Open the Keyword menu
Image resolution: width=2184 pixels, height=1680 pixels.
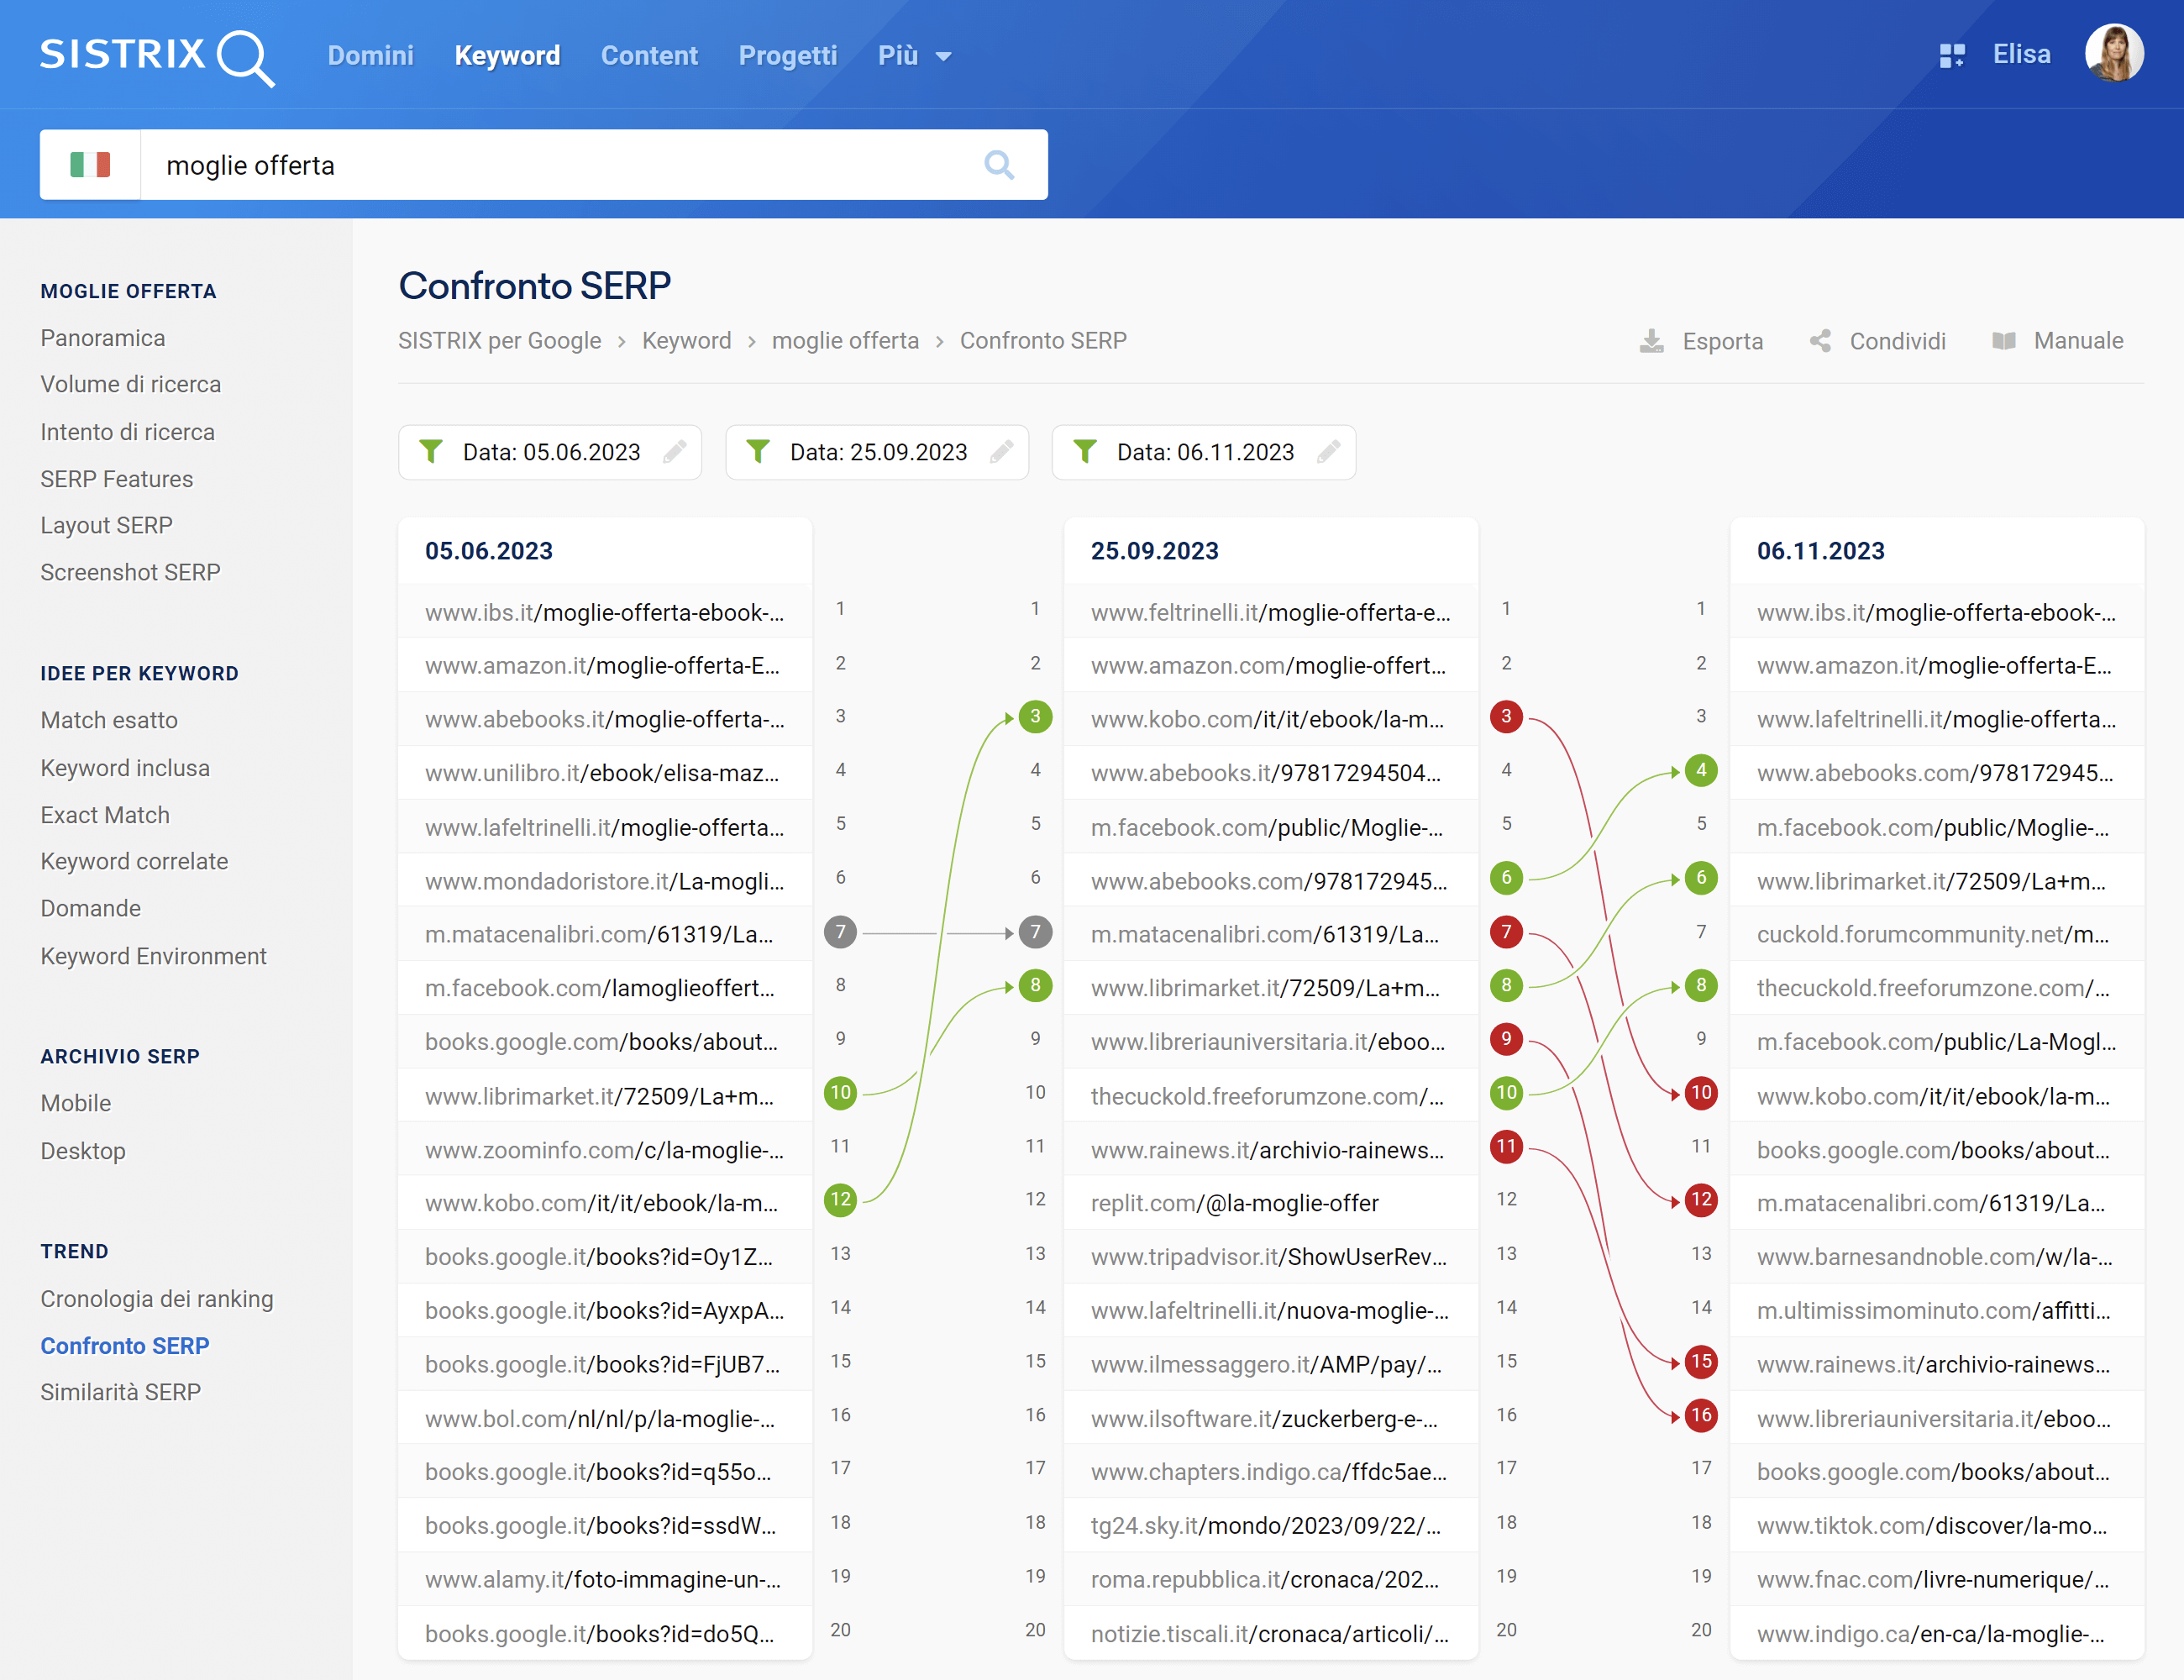507,55
